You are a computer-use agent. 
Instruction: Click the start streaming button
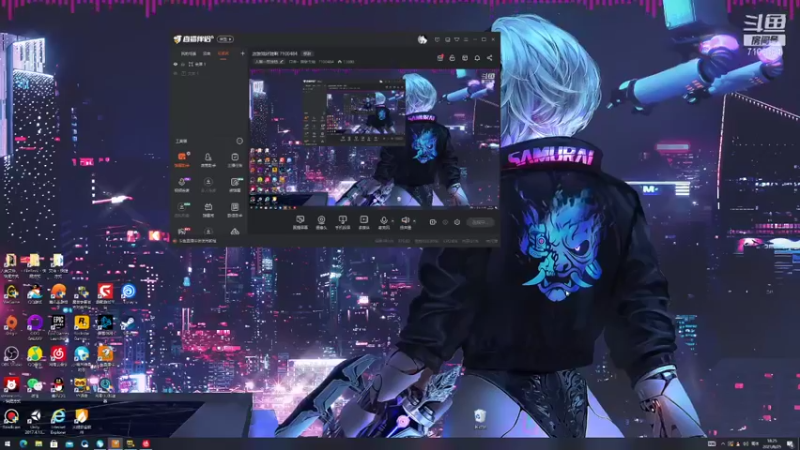click(x=480, y=222)
